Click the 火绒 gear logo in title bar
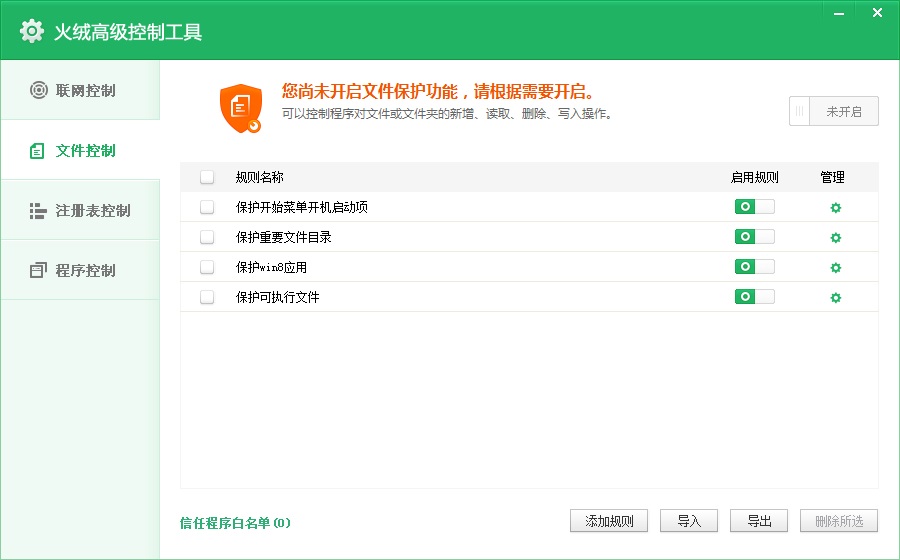 (x=32, y=31)
